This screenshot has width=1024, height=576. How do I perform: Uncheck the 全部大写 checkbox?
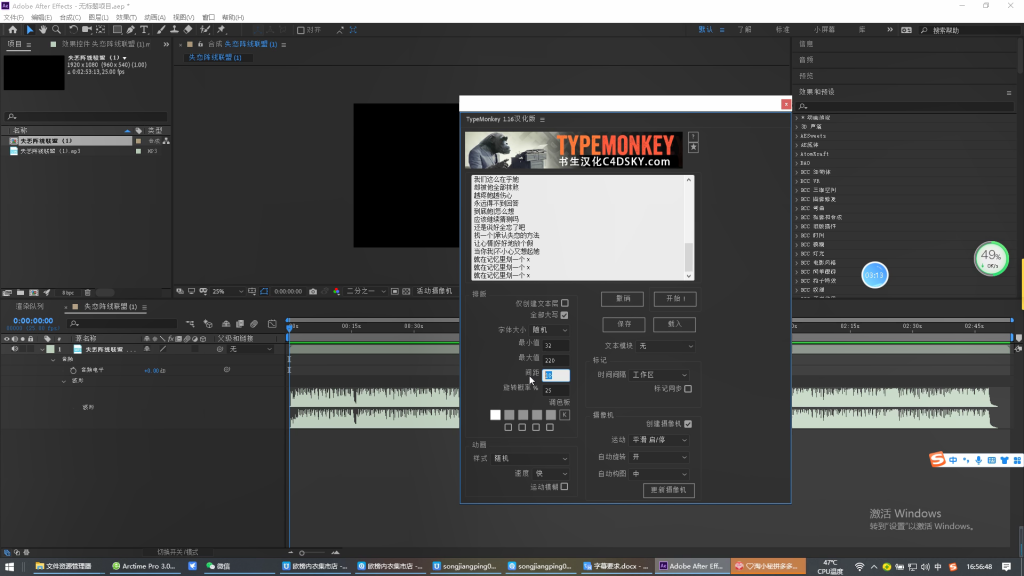[x=565, y=315]
